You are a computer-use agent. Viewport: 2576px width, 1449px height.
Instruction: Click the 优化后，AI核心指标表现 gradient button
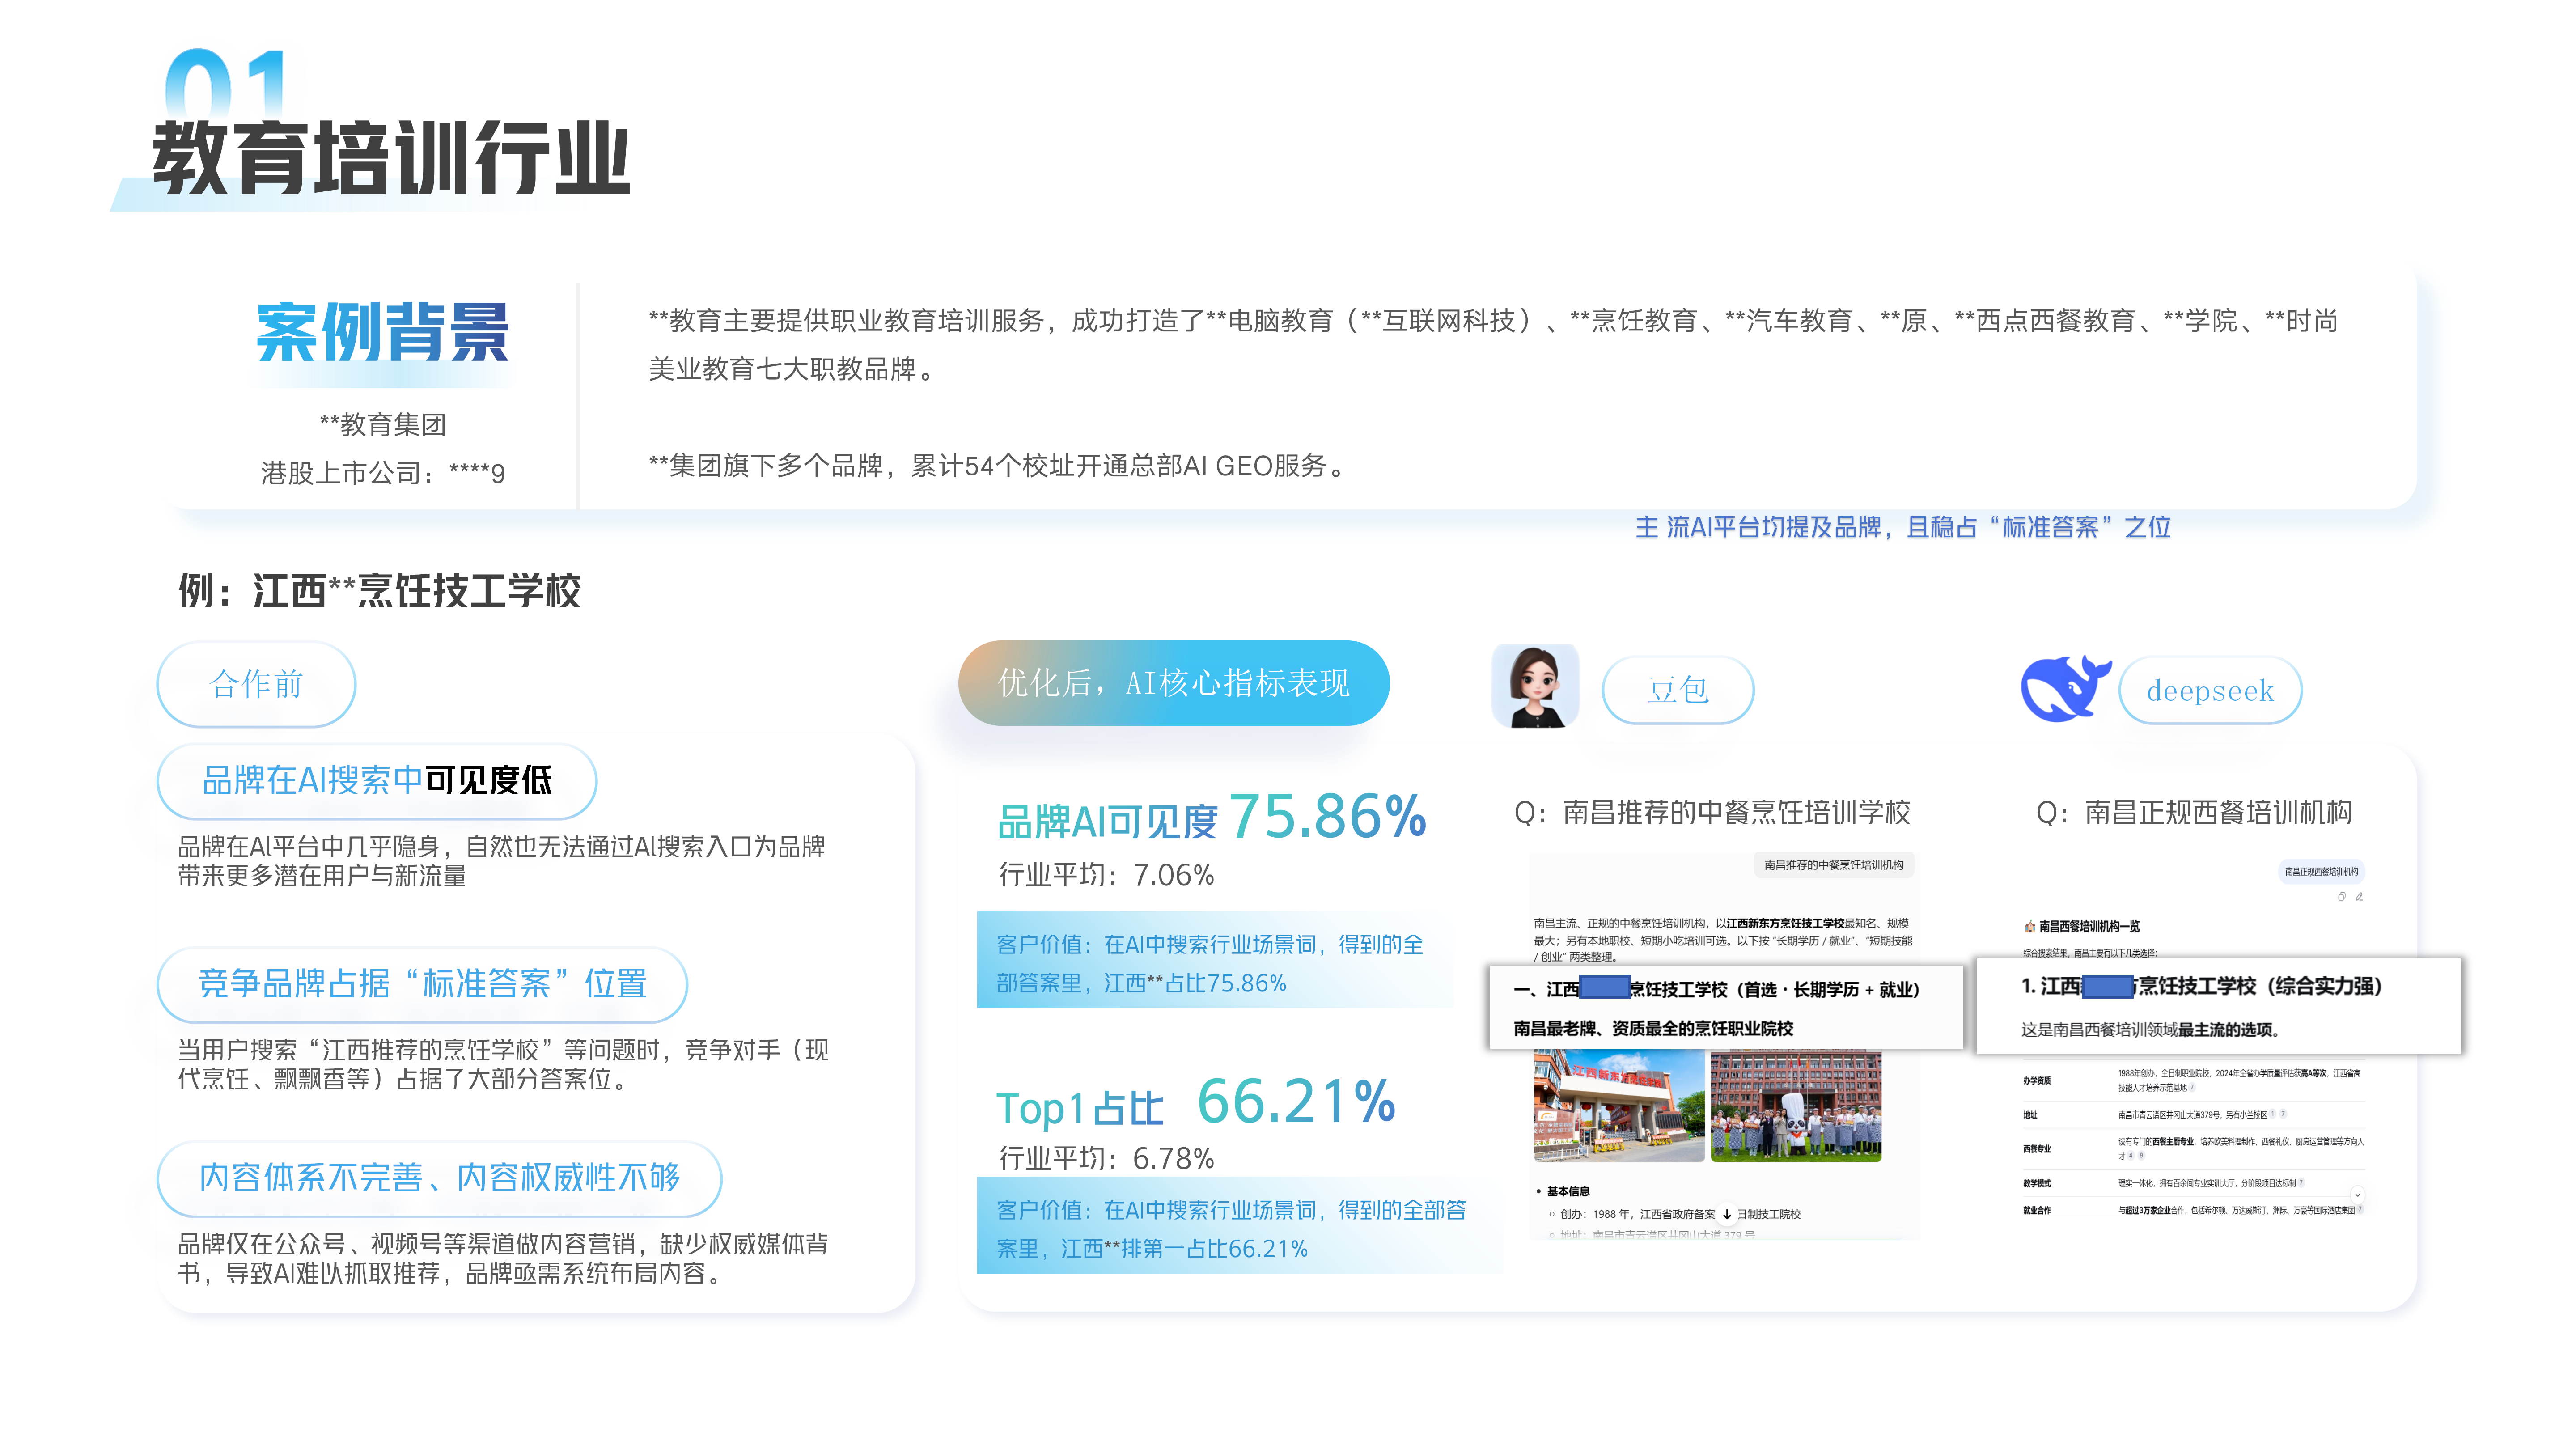1174,683
